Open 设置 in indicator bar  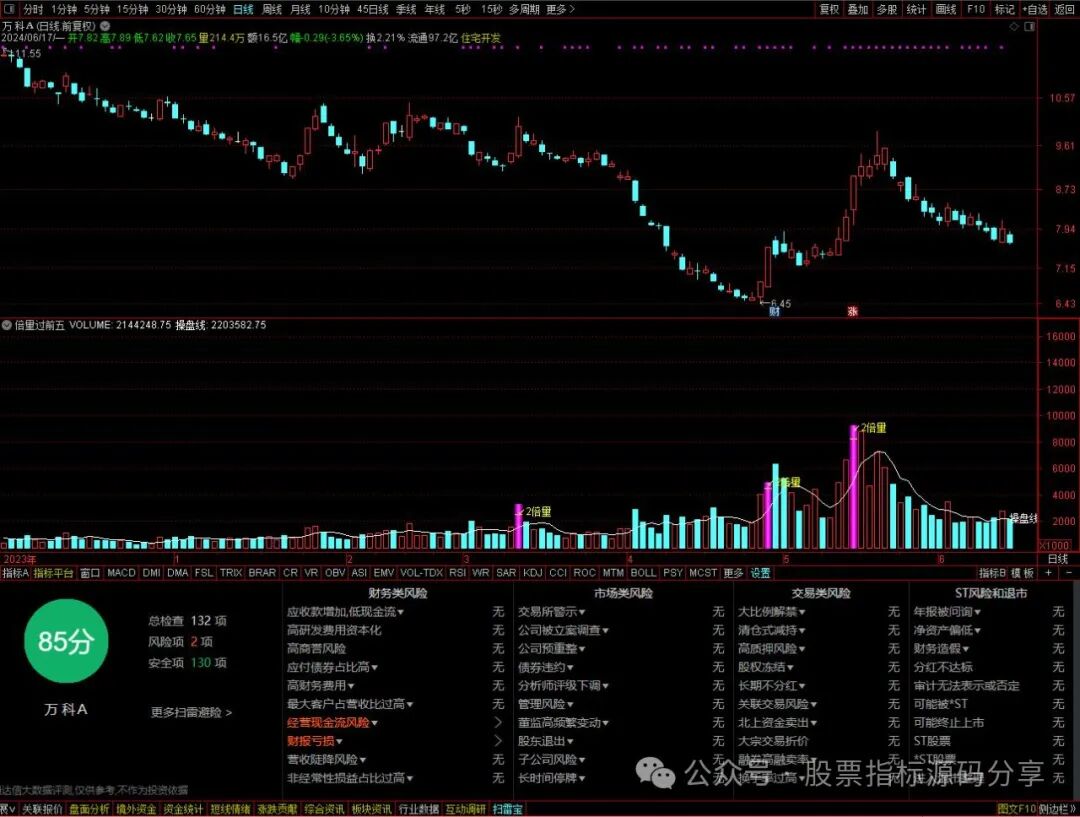(760, 572)
